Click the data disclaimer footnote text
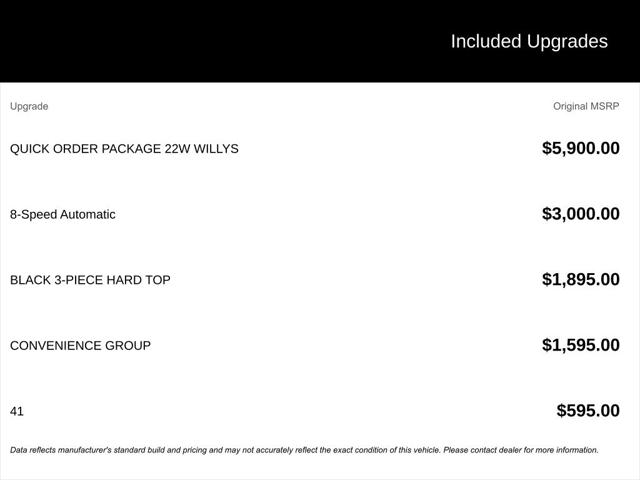The height and width of the screenshot is (480, 640). click(x=304, y=450)
